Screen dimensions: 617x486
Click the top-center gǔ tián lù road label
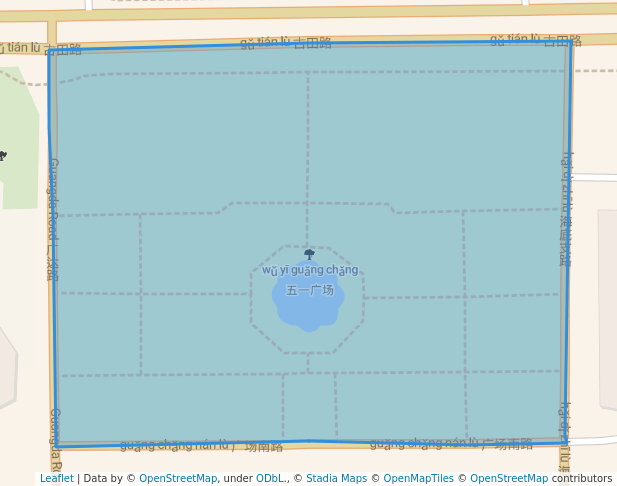coord(286,43)
